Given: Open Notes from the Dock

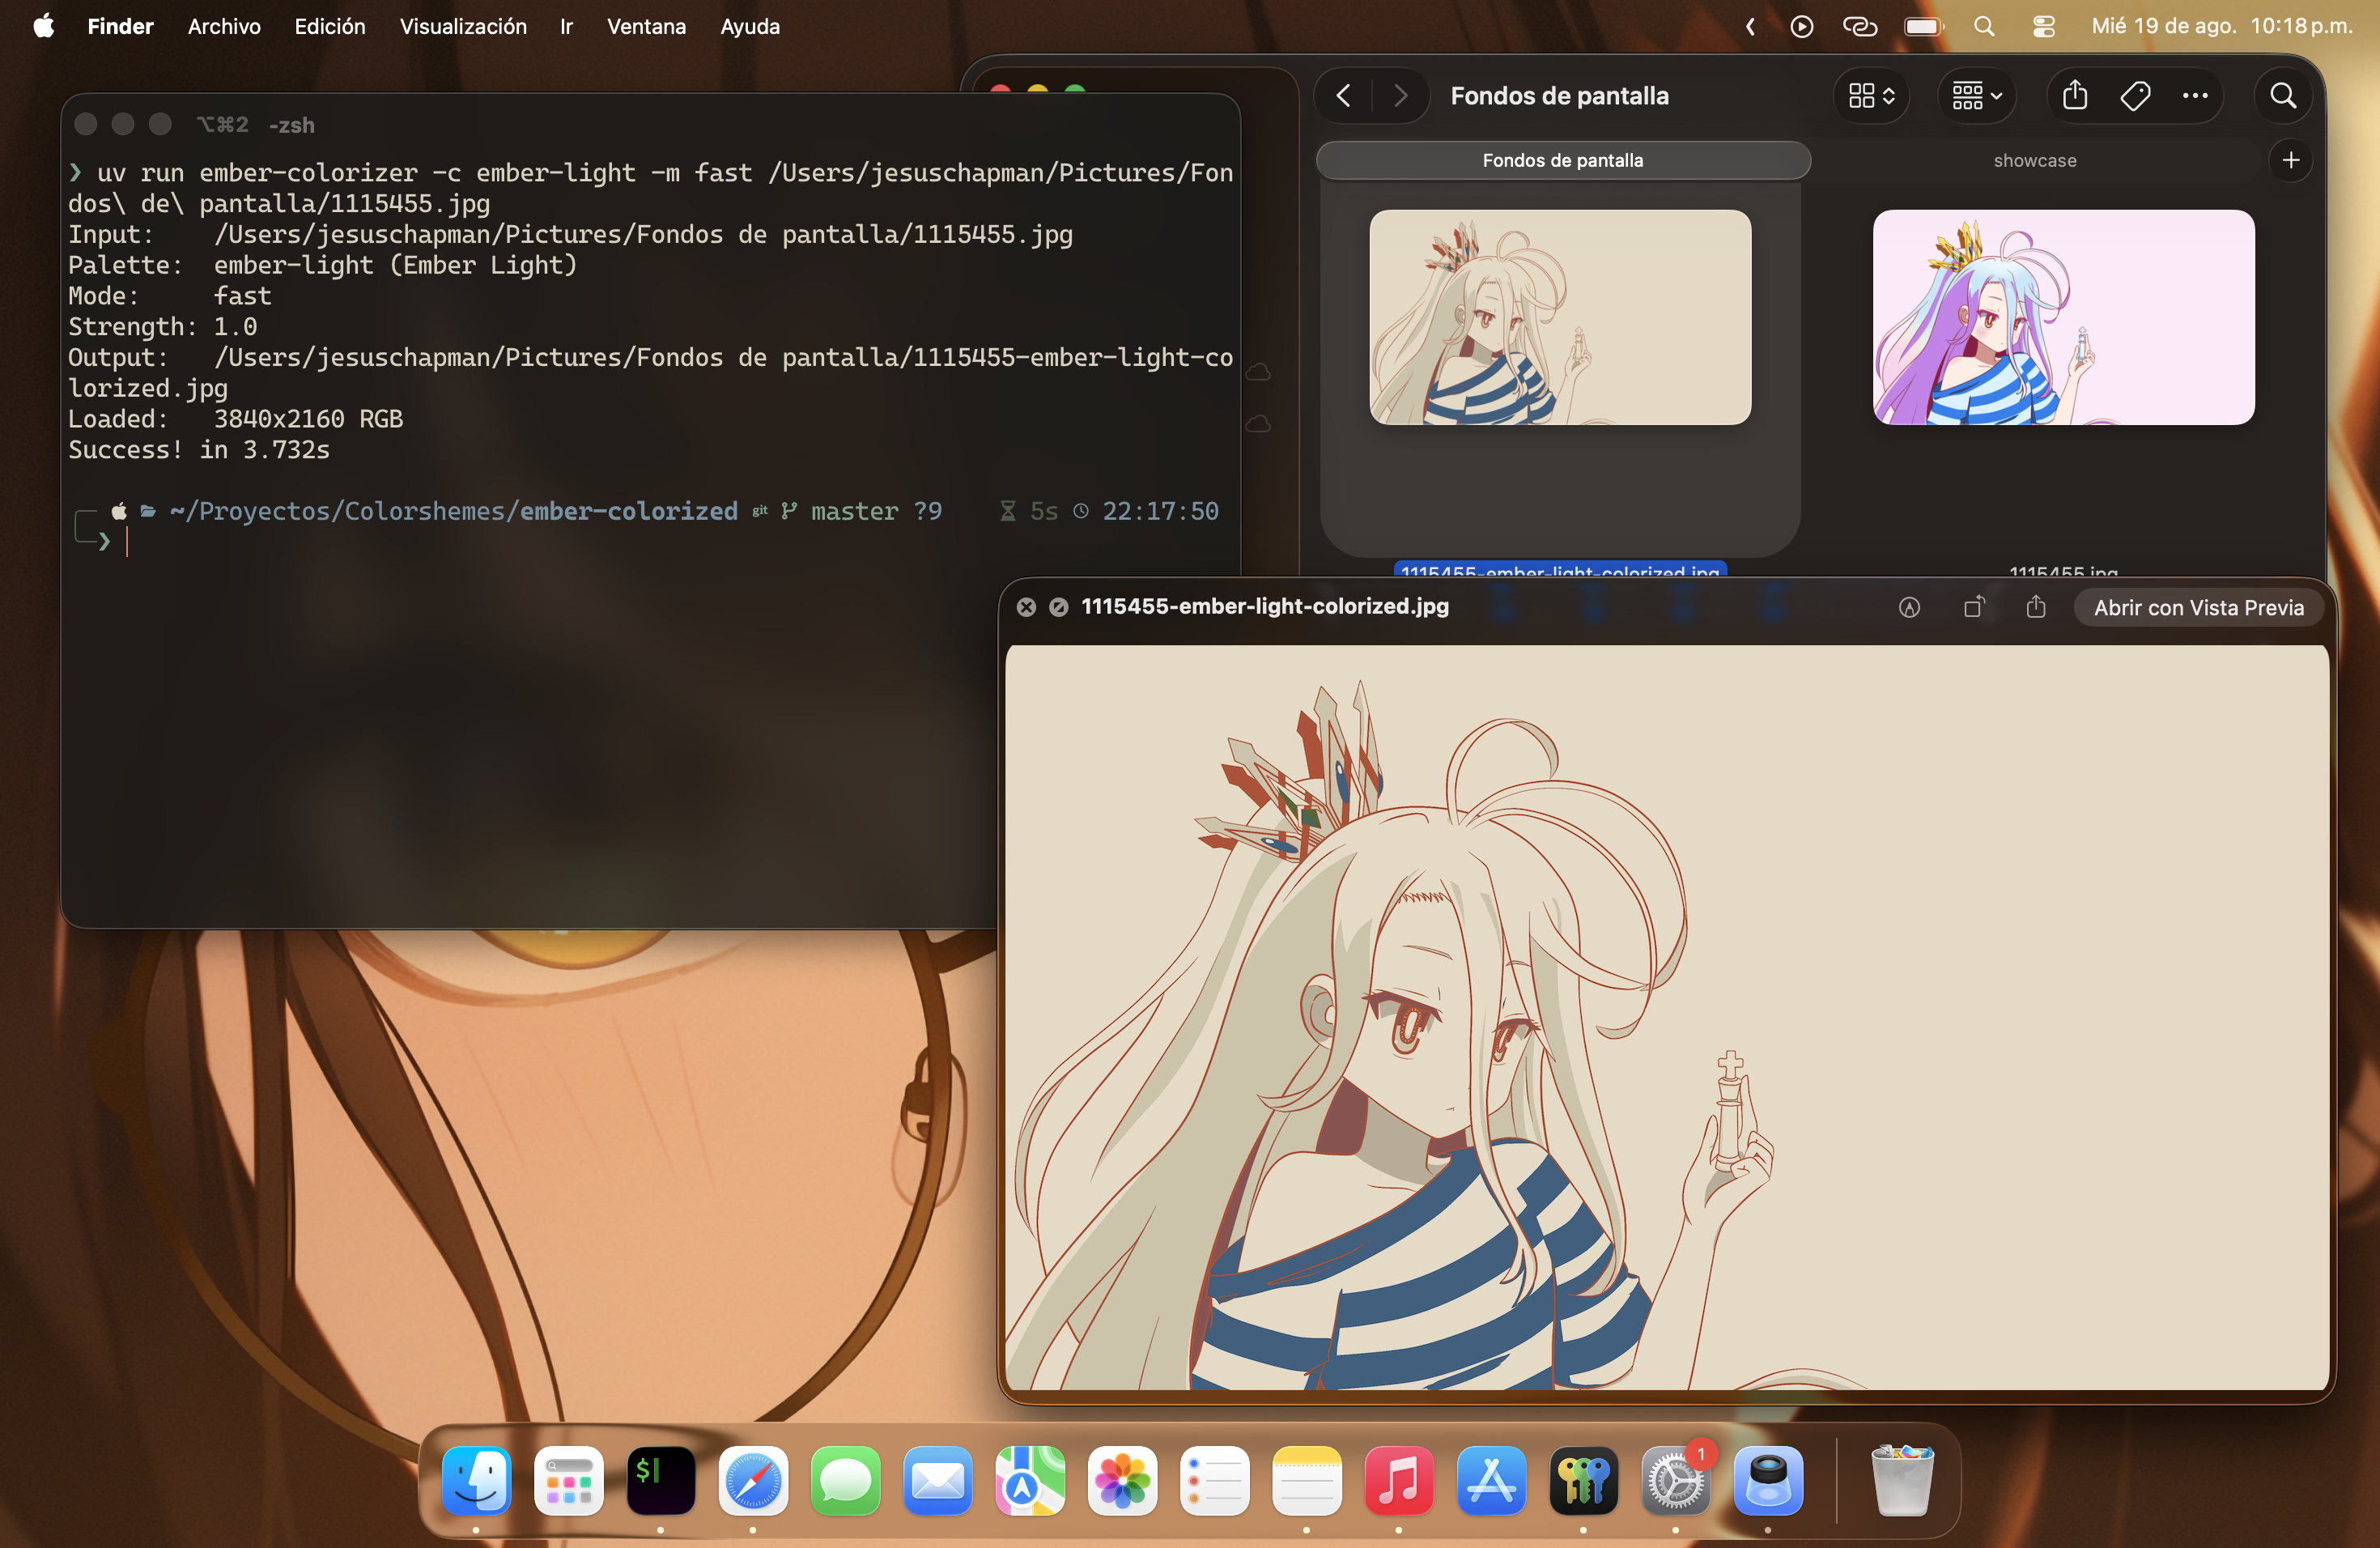Looking at the screenshot, I should pyautogui.click(x=1307, y=1480).
